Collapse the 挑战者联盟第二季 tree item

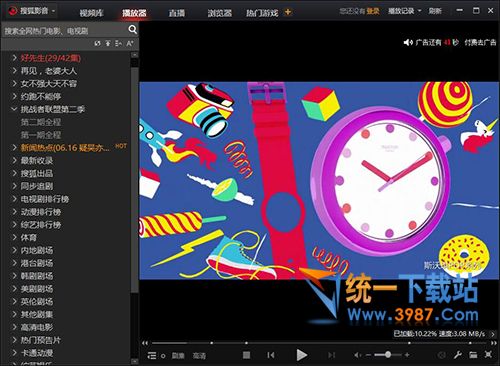pyautogui.click(x=14, y=109)
